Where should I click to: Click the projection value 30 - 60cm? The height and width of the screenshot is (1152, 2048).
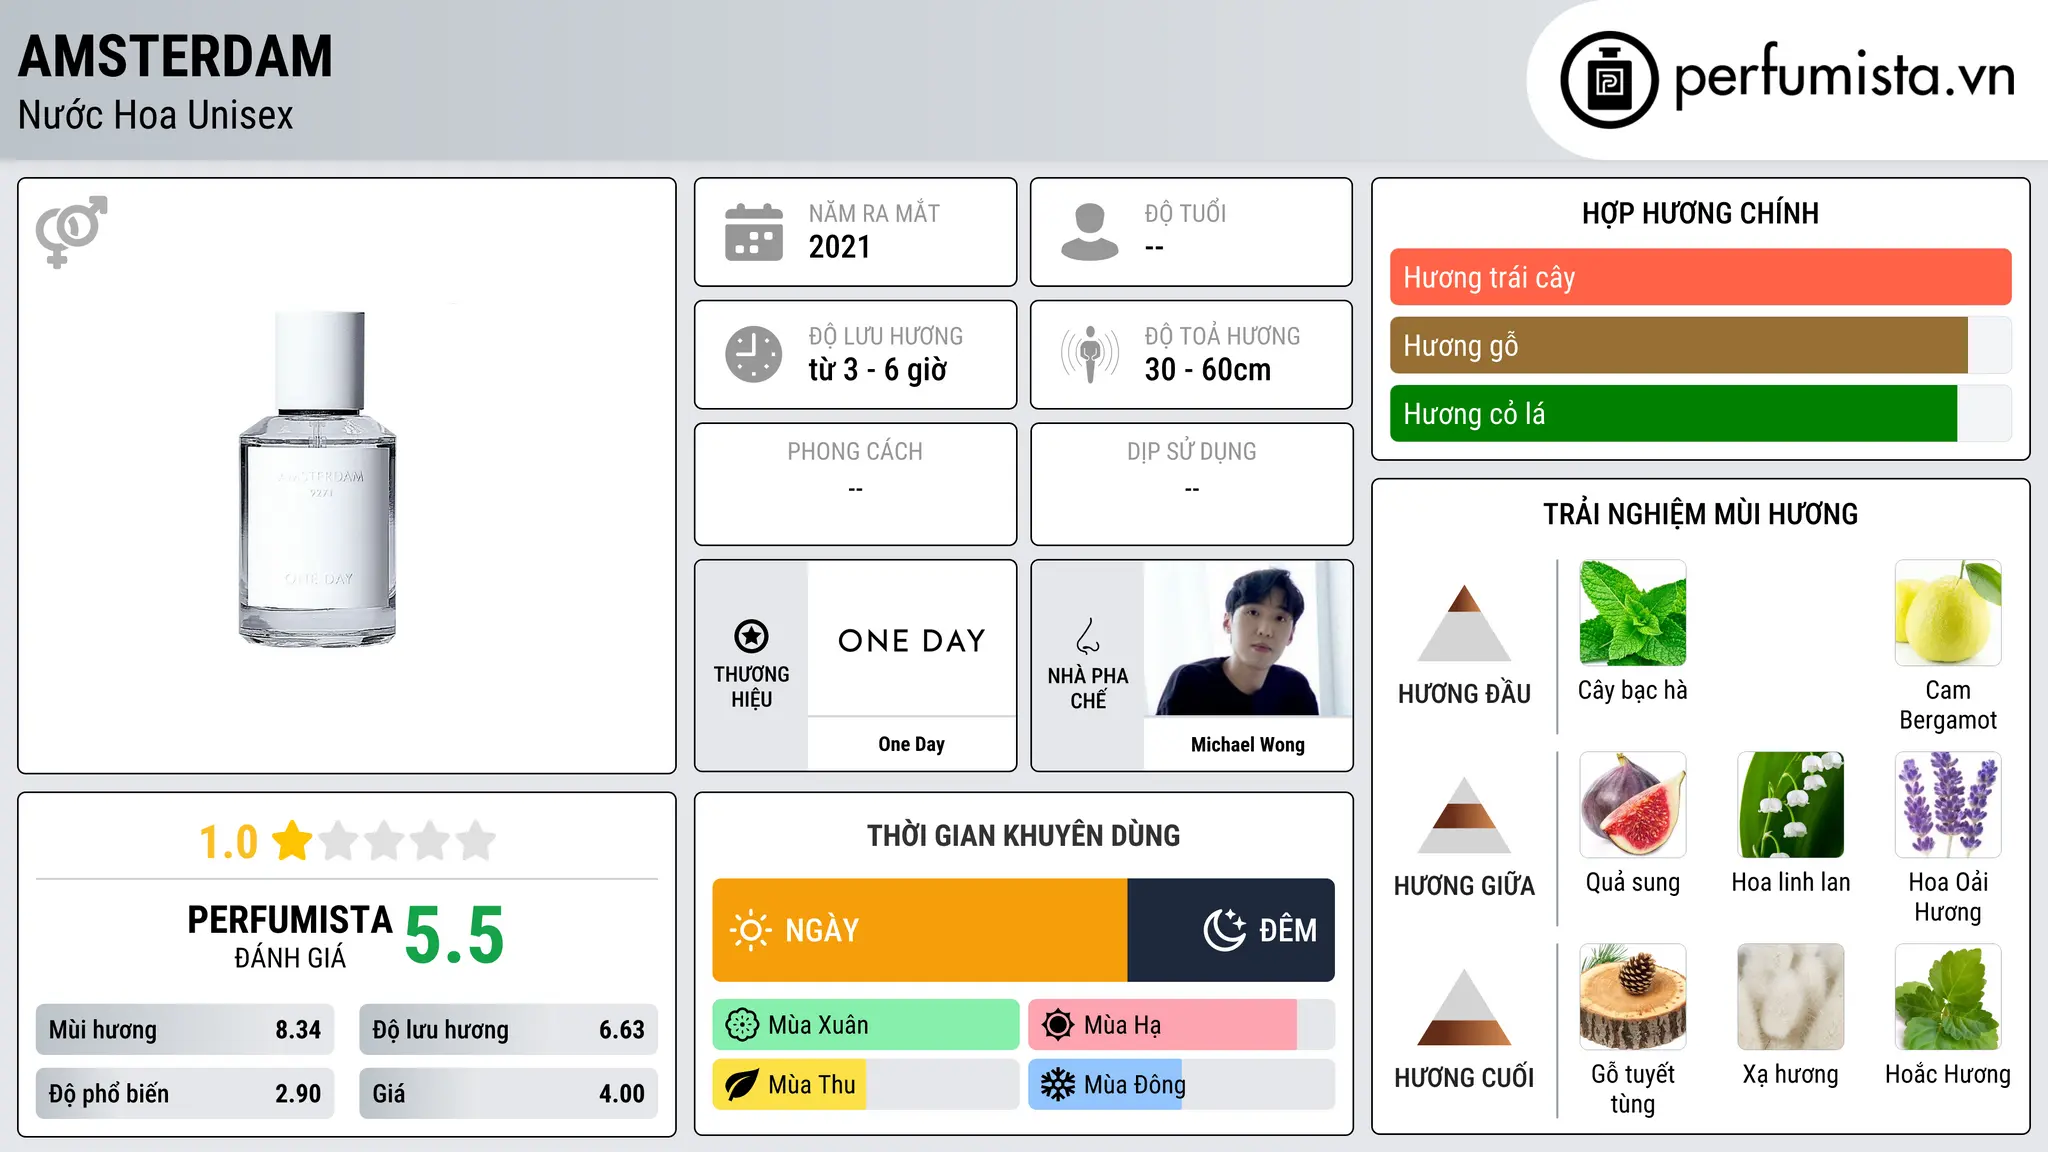[x=1207, y=369]
